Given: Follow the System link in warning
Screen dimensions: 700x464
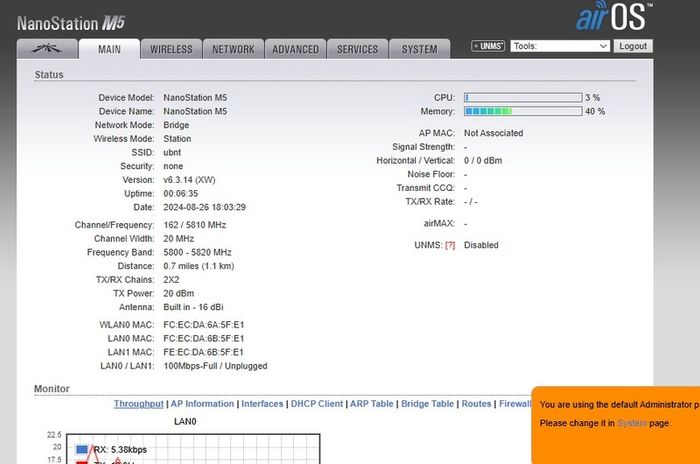Looking at the screenshot, I should click(x=632, y=423).
